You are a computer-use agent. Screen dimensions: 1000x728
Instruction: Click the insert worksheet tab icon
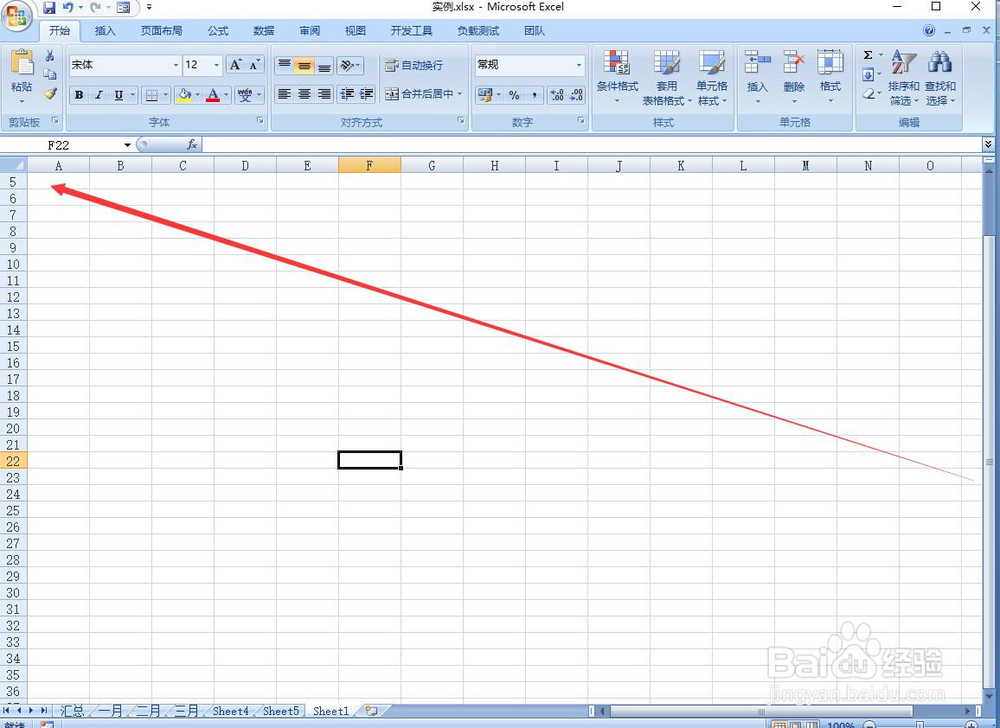(371, 710)
